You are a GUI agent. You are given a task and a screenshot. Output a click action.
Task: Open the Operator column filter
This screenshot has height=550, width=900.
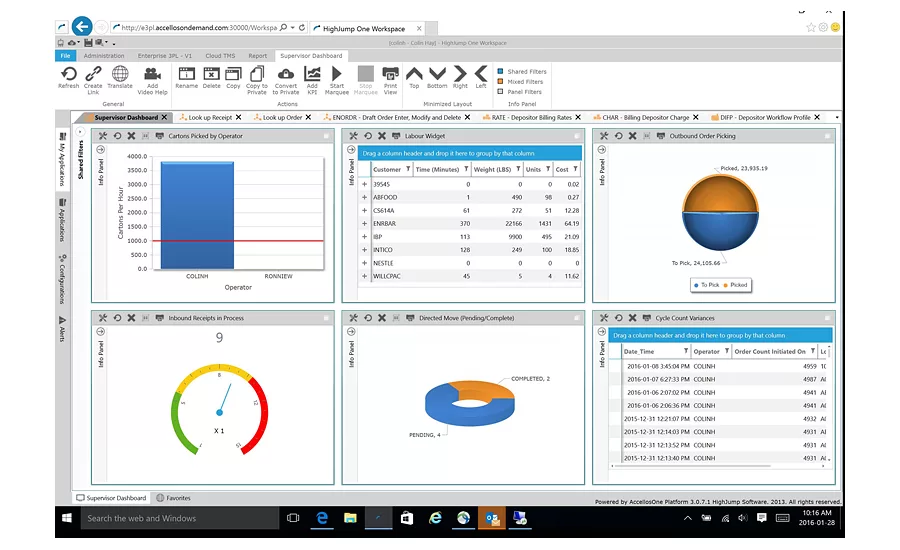tap(727, 351)
